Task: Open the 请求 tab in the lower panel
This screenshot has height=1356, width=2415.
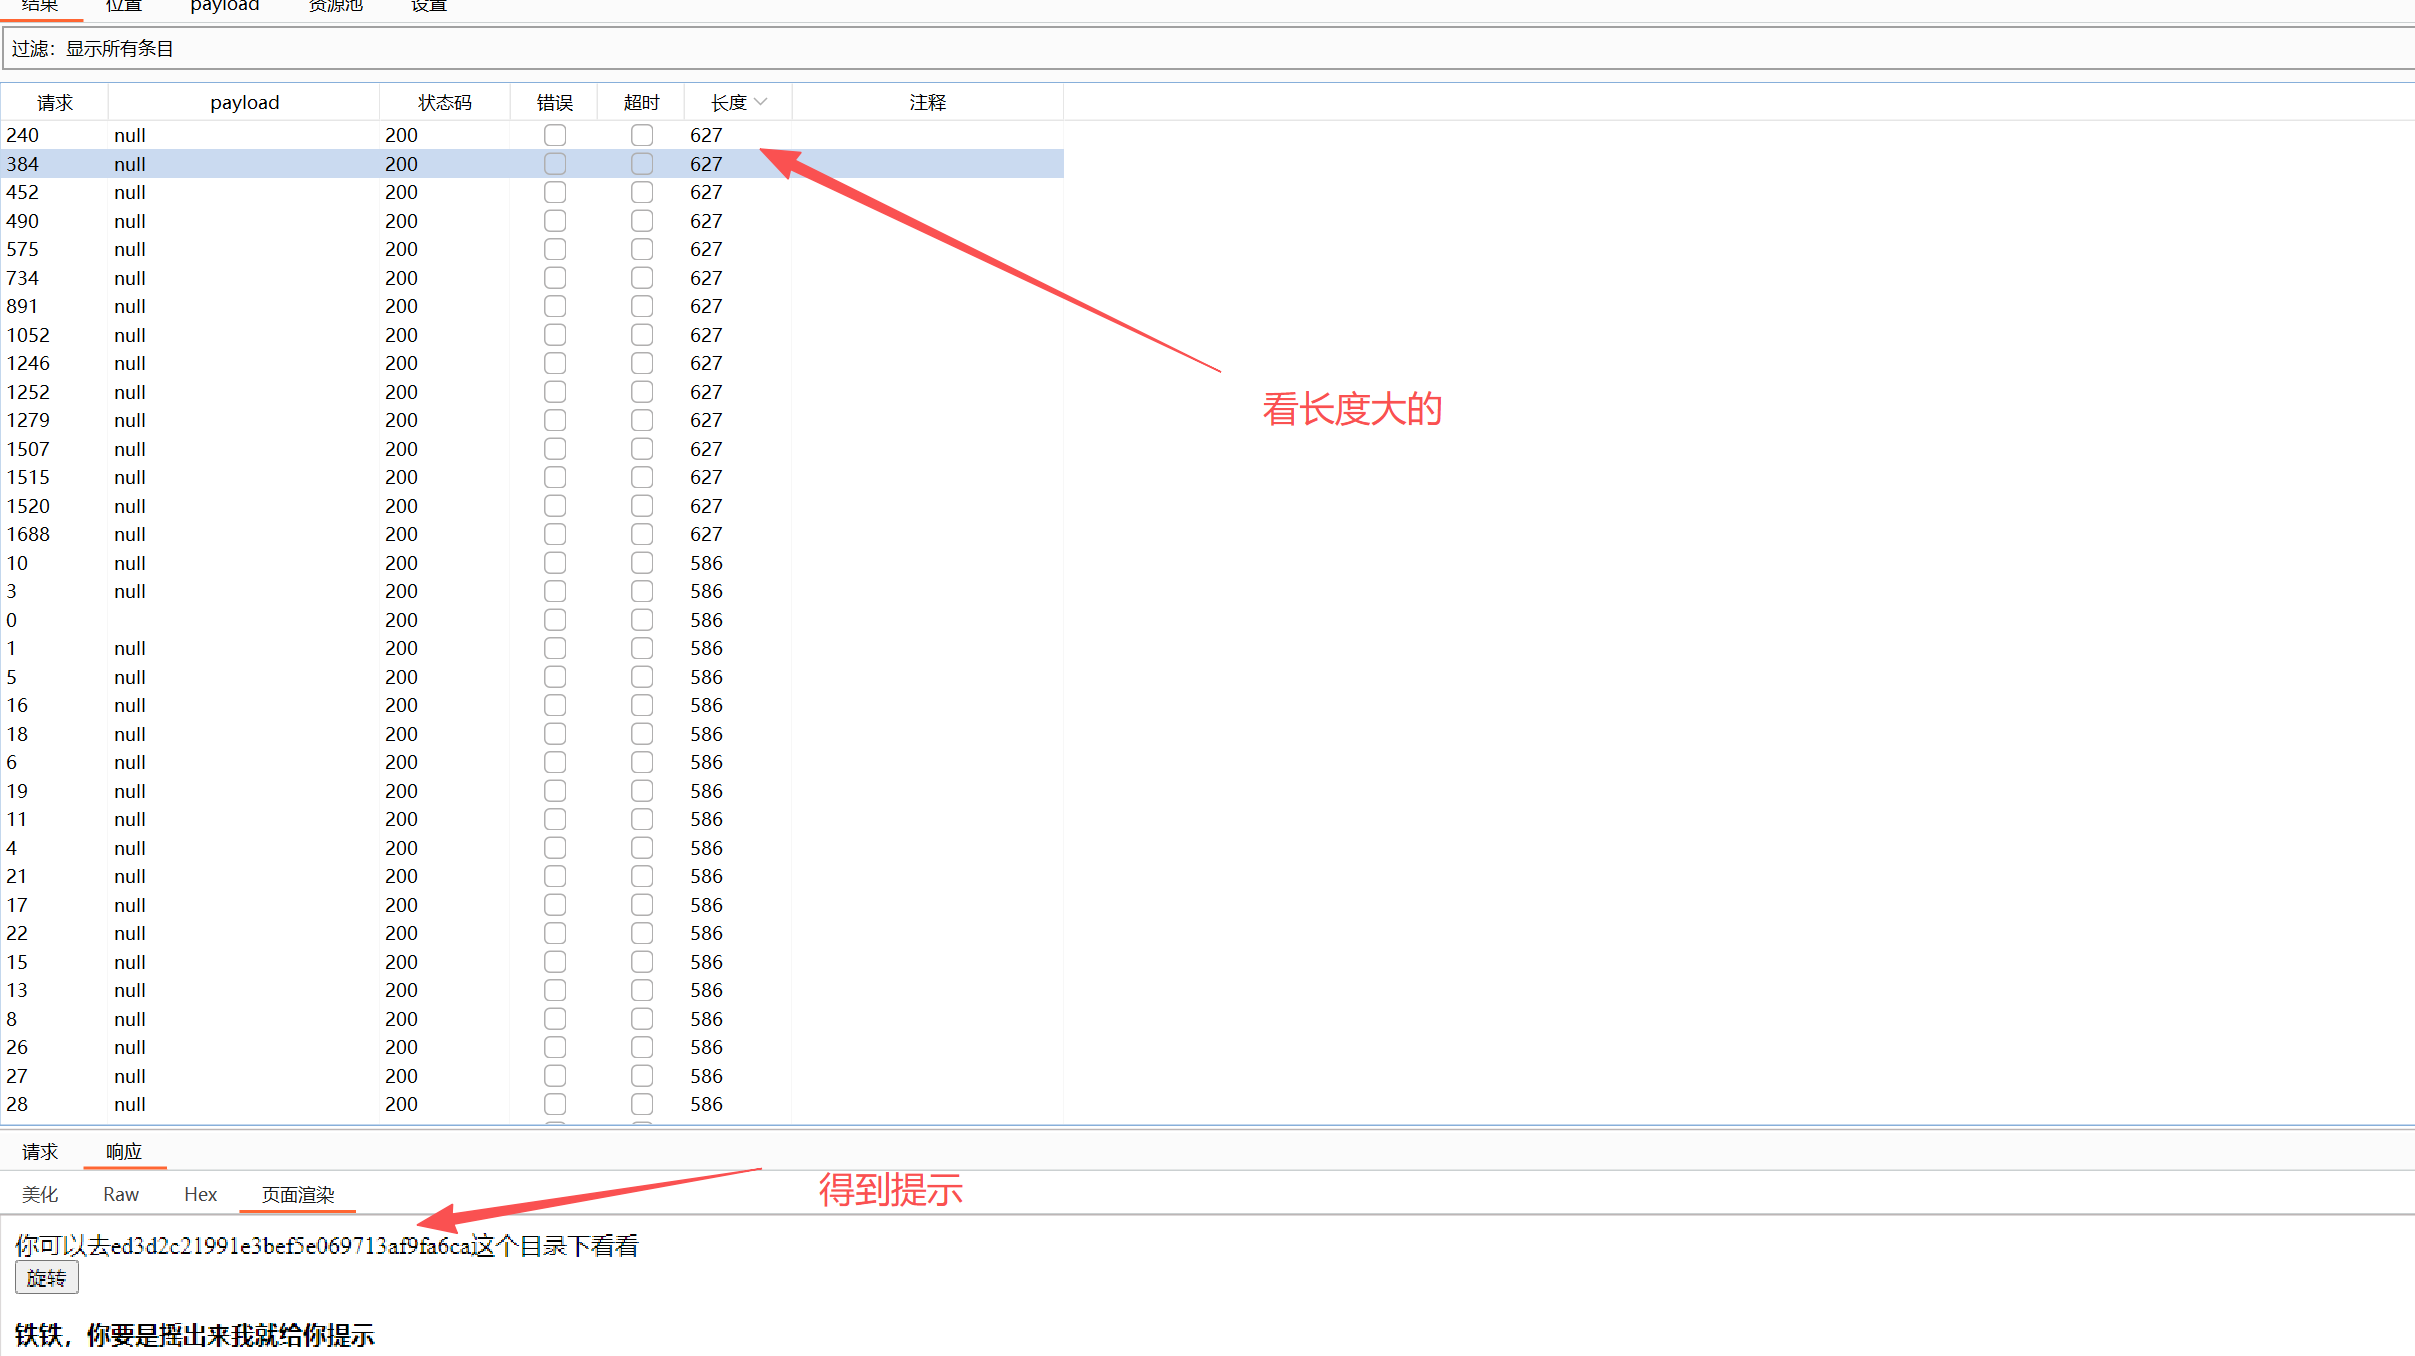Action: [40, 1151]
